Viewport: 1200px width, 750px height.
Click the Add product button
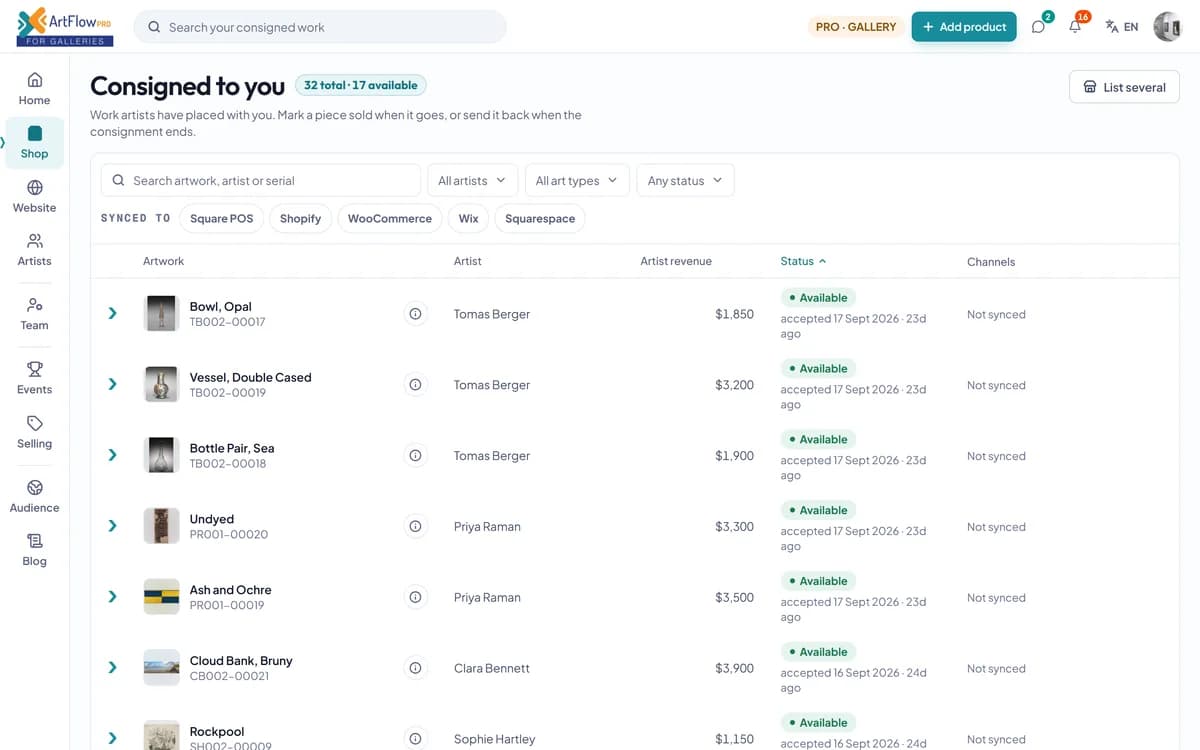pos(964,27)
